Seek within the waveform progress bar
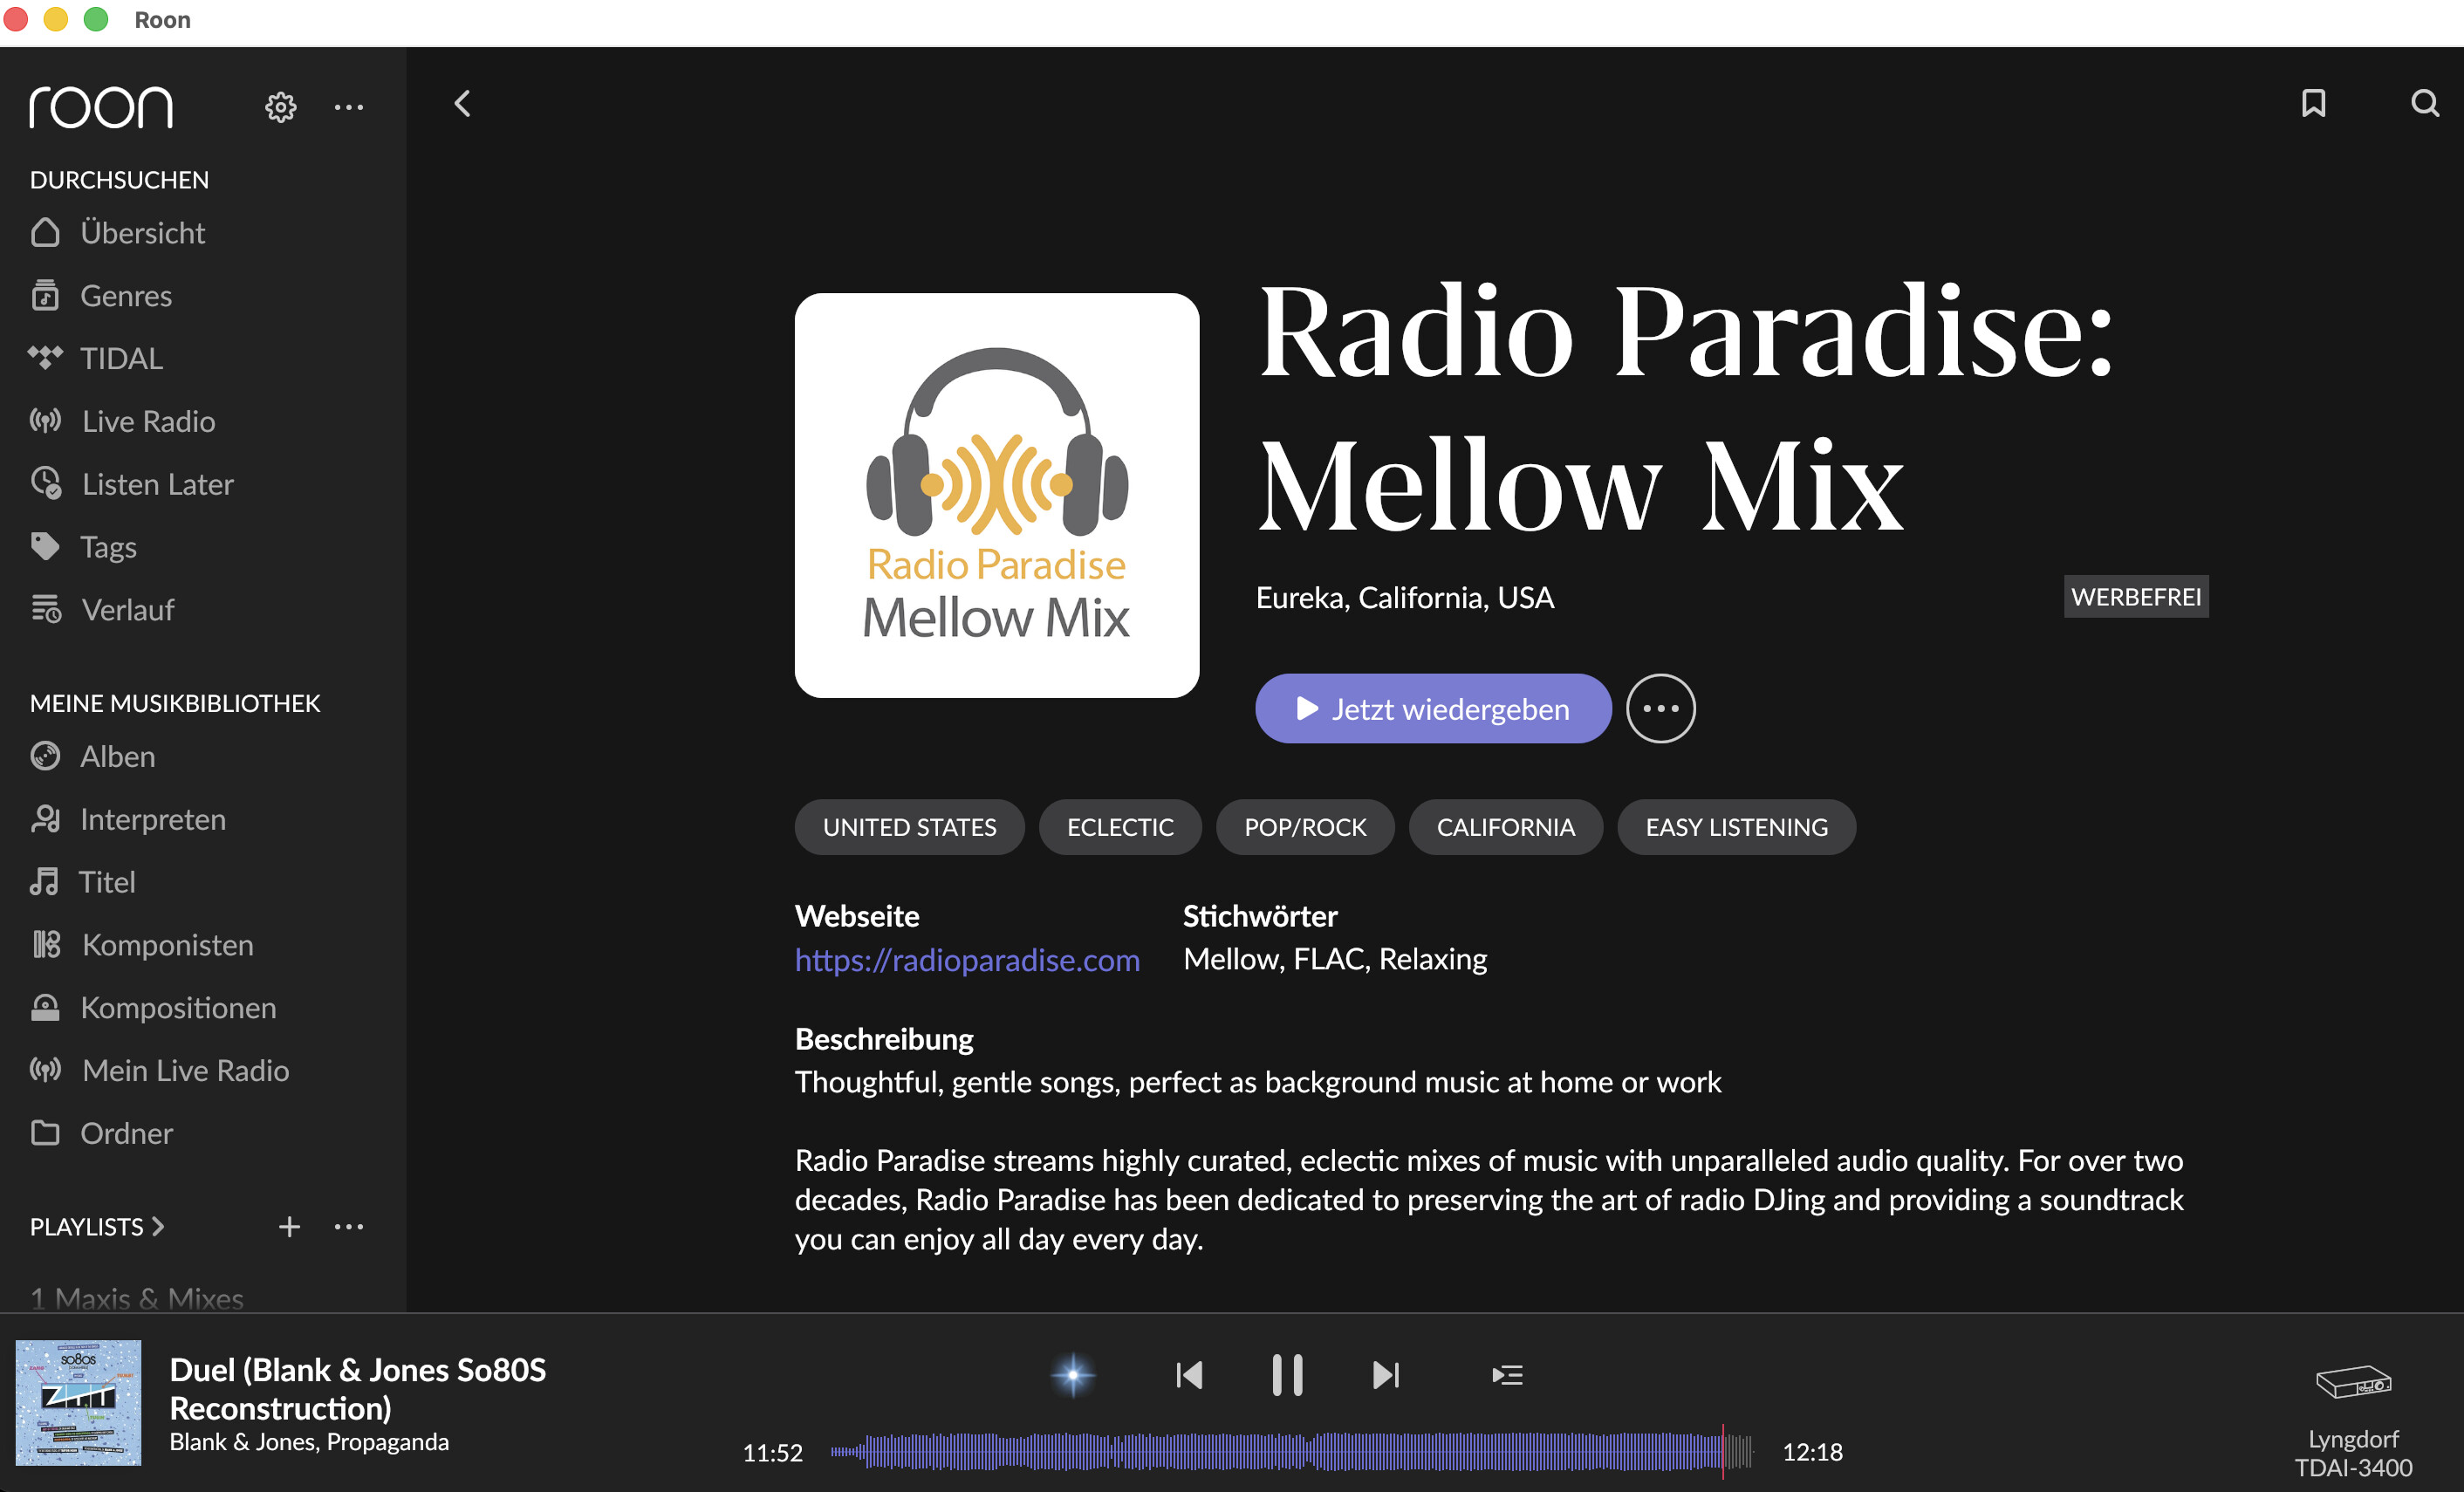The image size is (2464, 1492). [x=1290, y=1451]
